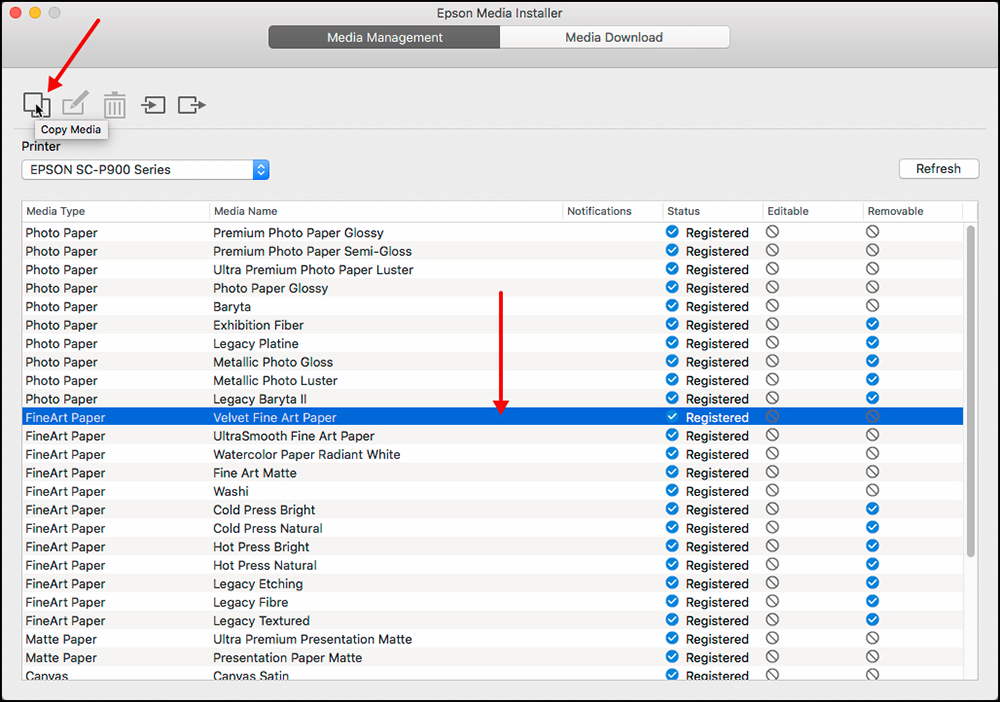Image resolution: width=1000 pixels, height=702 pixels.
Task: Click the Removable checkmark for Legacy Etching
Action: click(x=872, y=583)
